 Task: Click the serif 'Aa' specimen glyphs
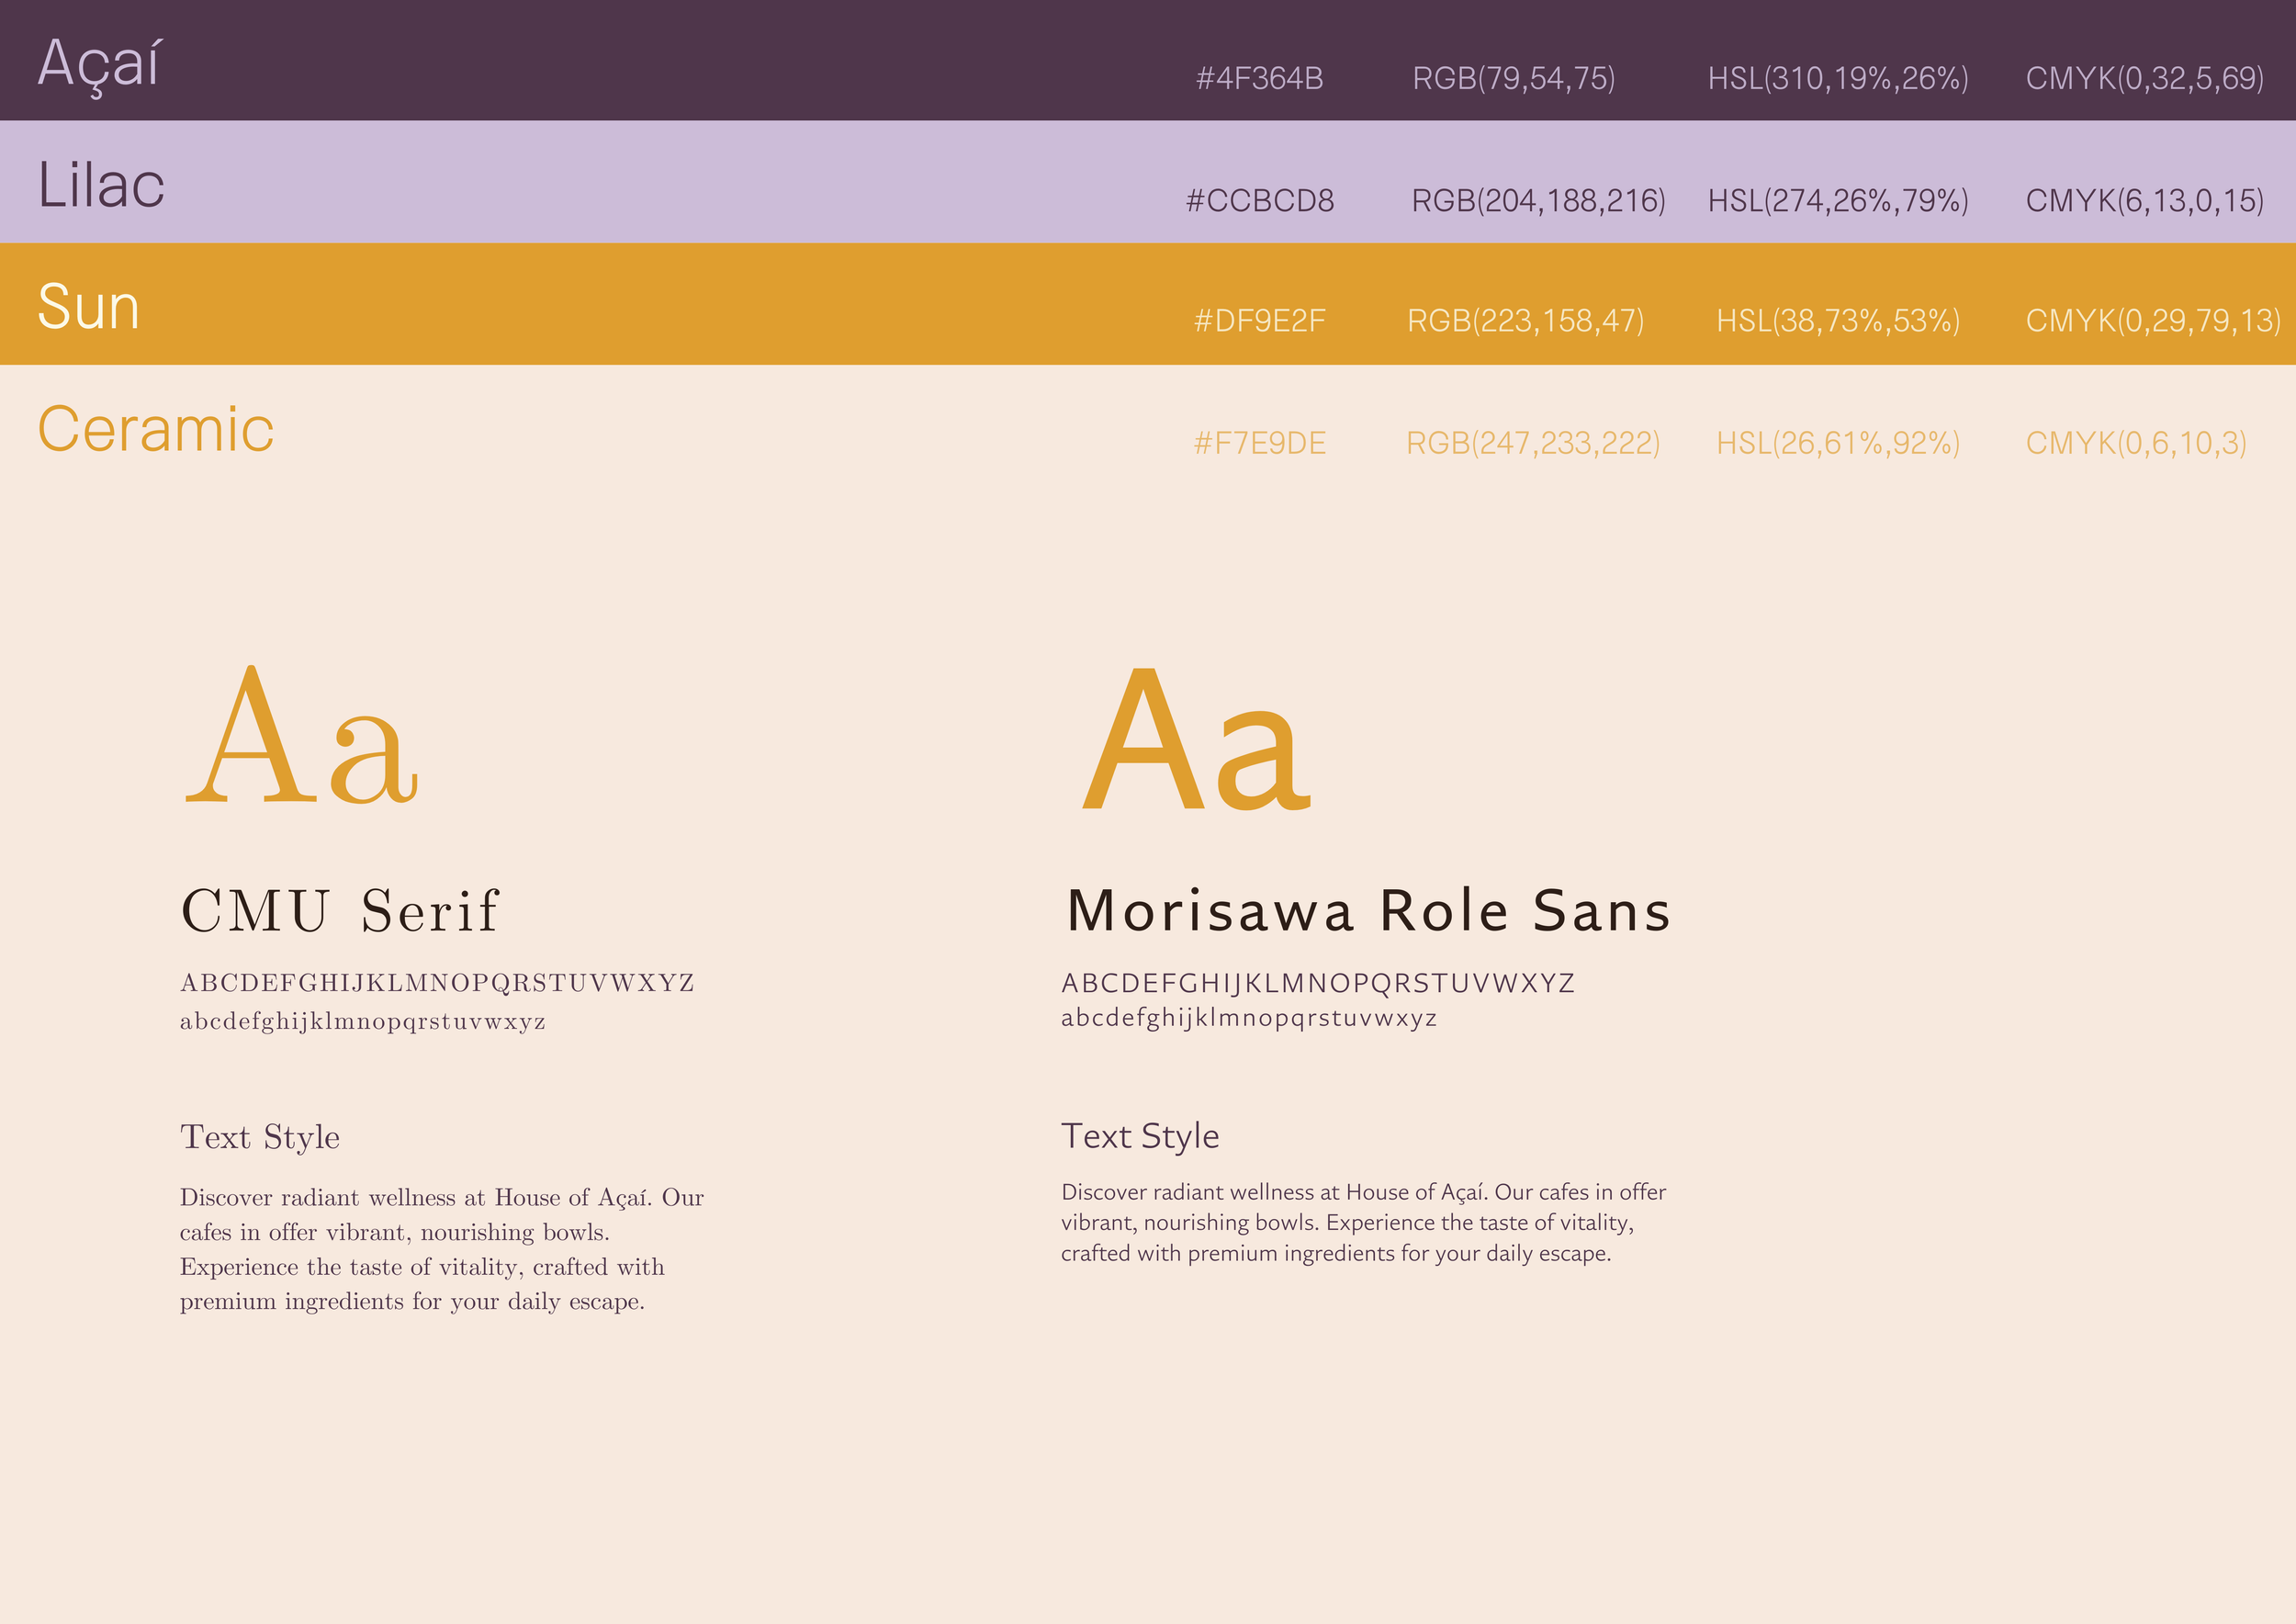[302, 735]
